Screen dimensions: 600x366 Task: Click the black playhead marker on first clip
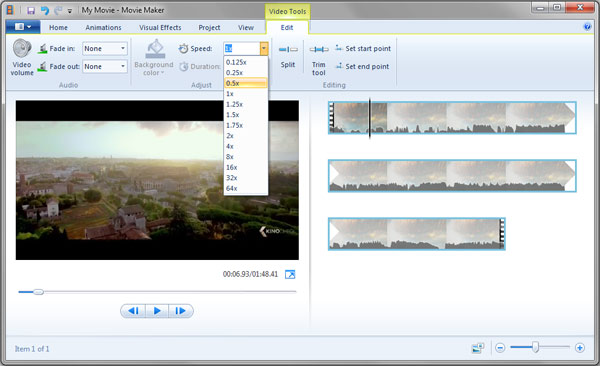(370, 118)
